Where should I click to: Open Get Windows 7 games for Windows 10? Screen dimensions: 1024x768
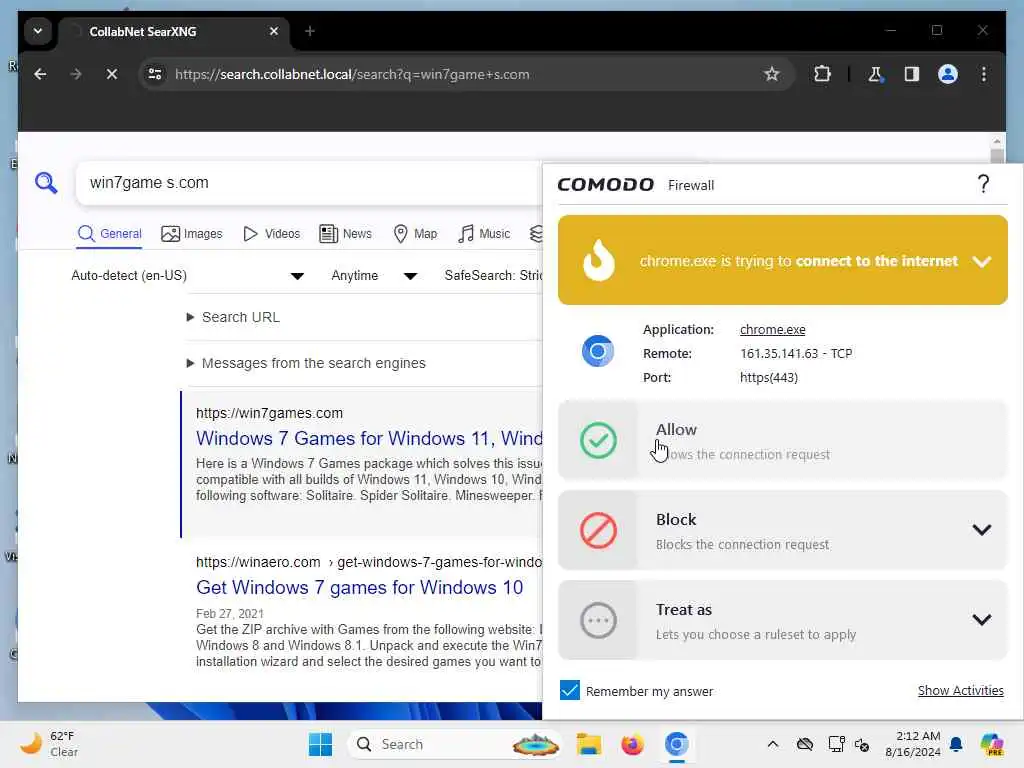[x=359, y=587]
